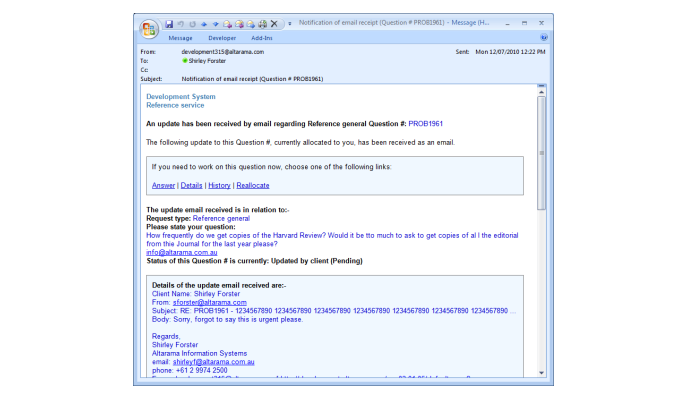Click the Delete X icon
The height and width of the screenshot is (402, 689).
[x=274, y=24]
